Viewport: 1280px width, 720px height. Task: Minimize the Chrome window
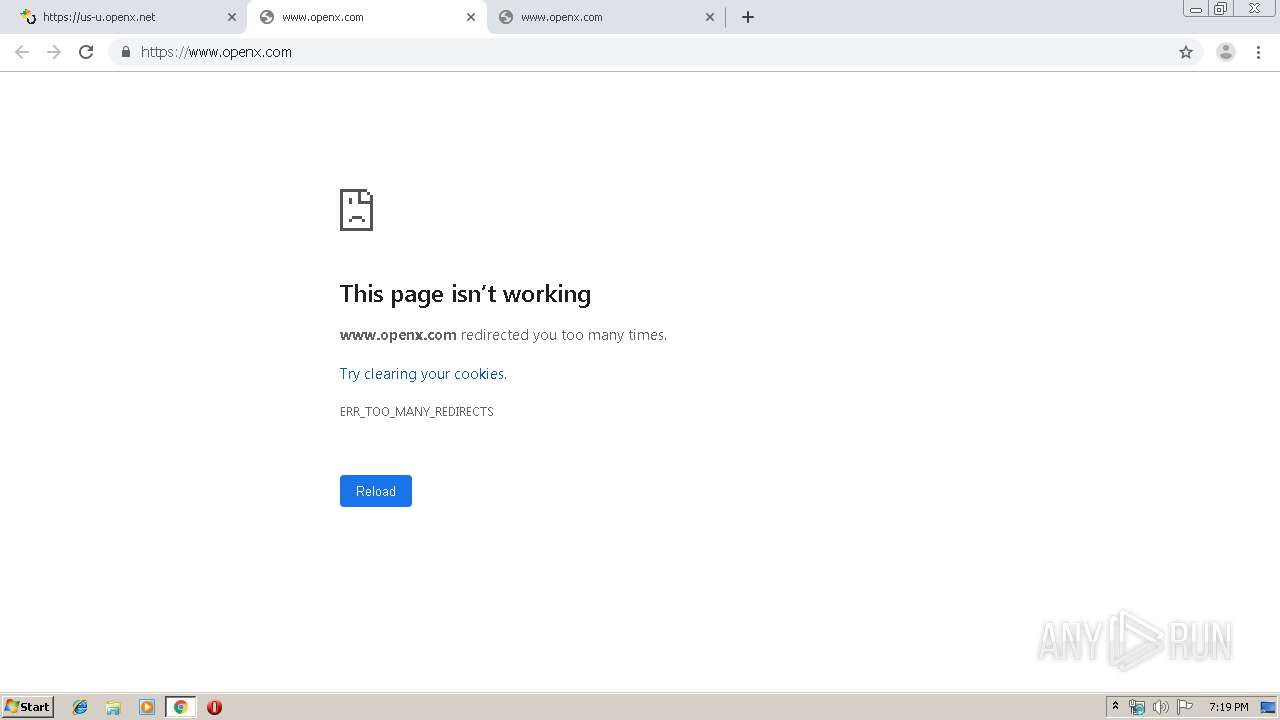(x=1196, y=9)
